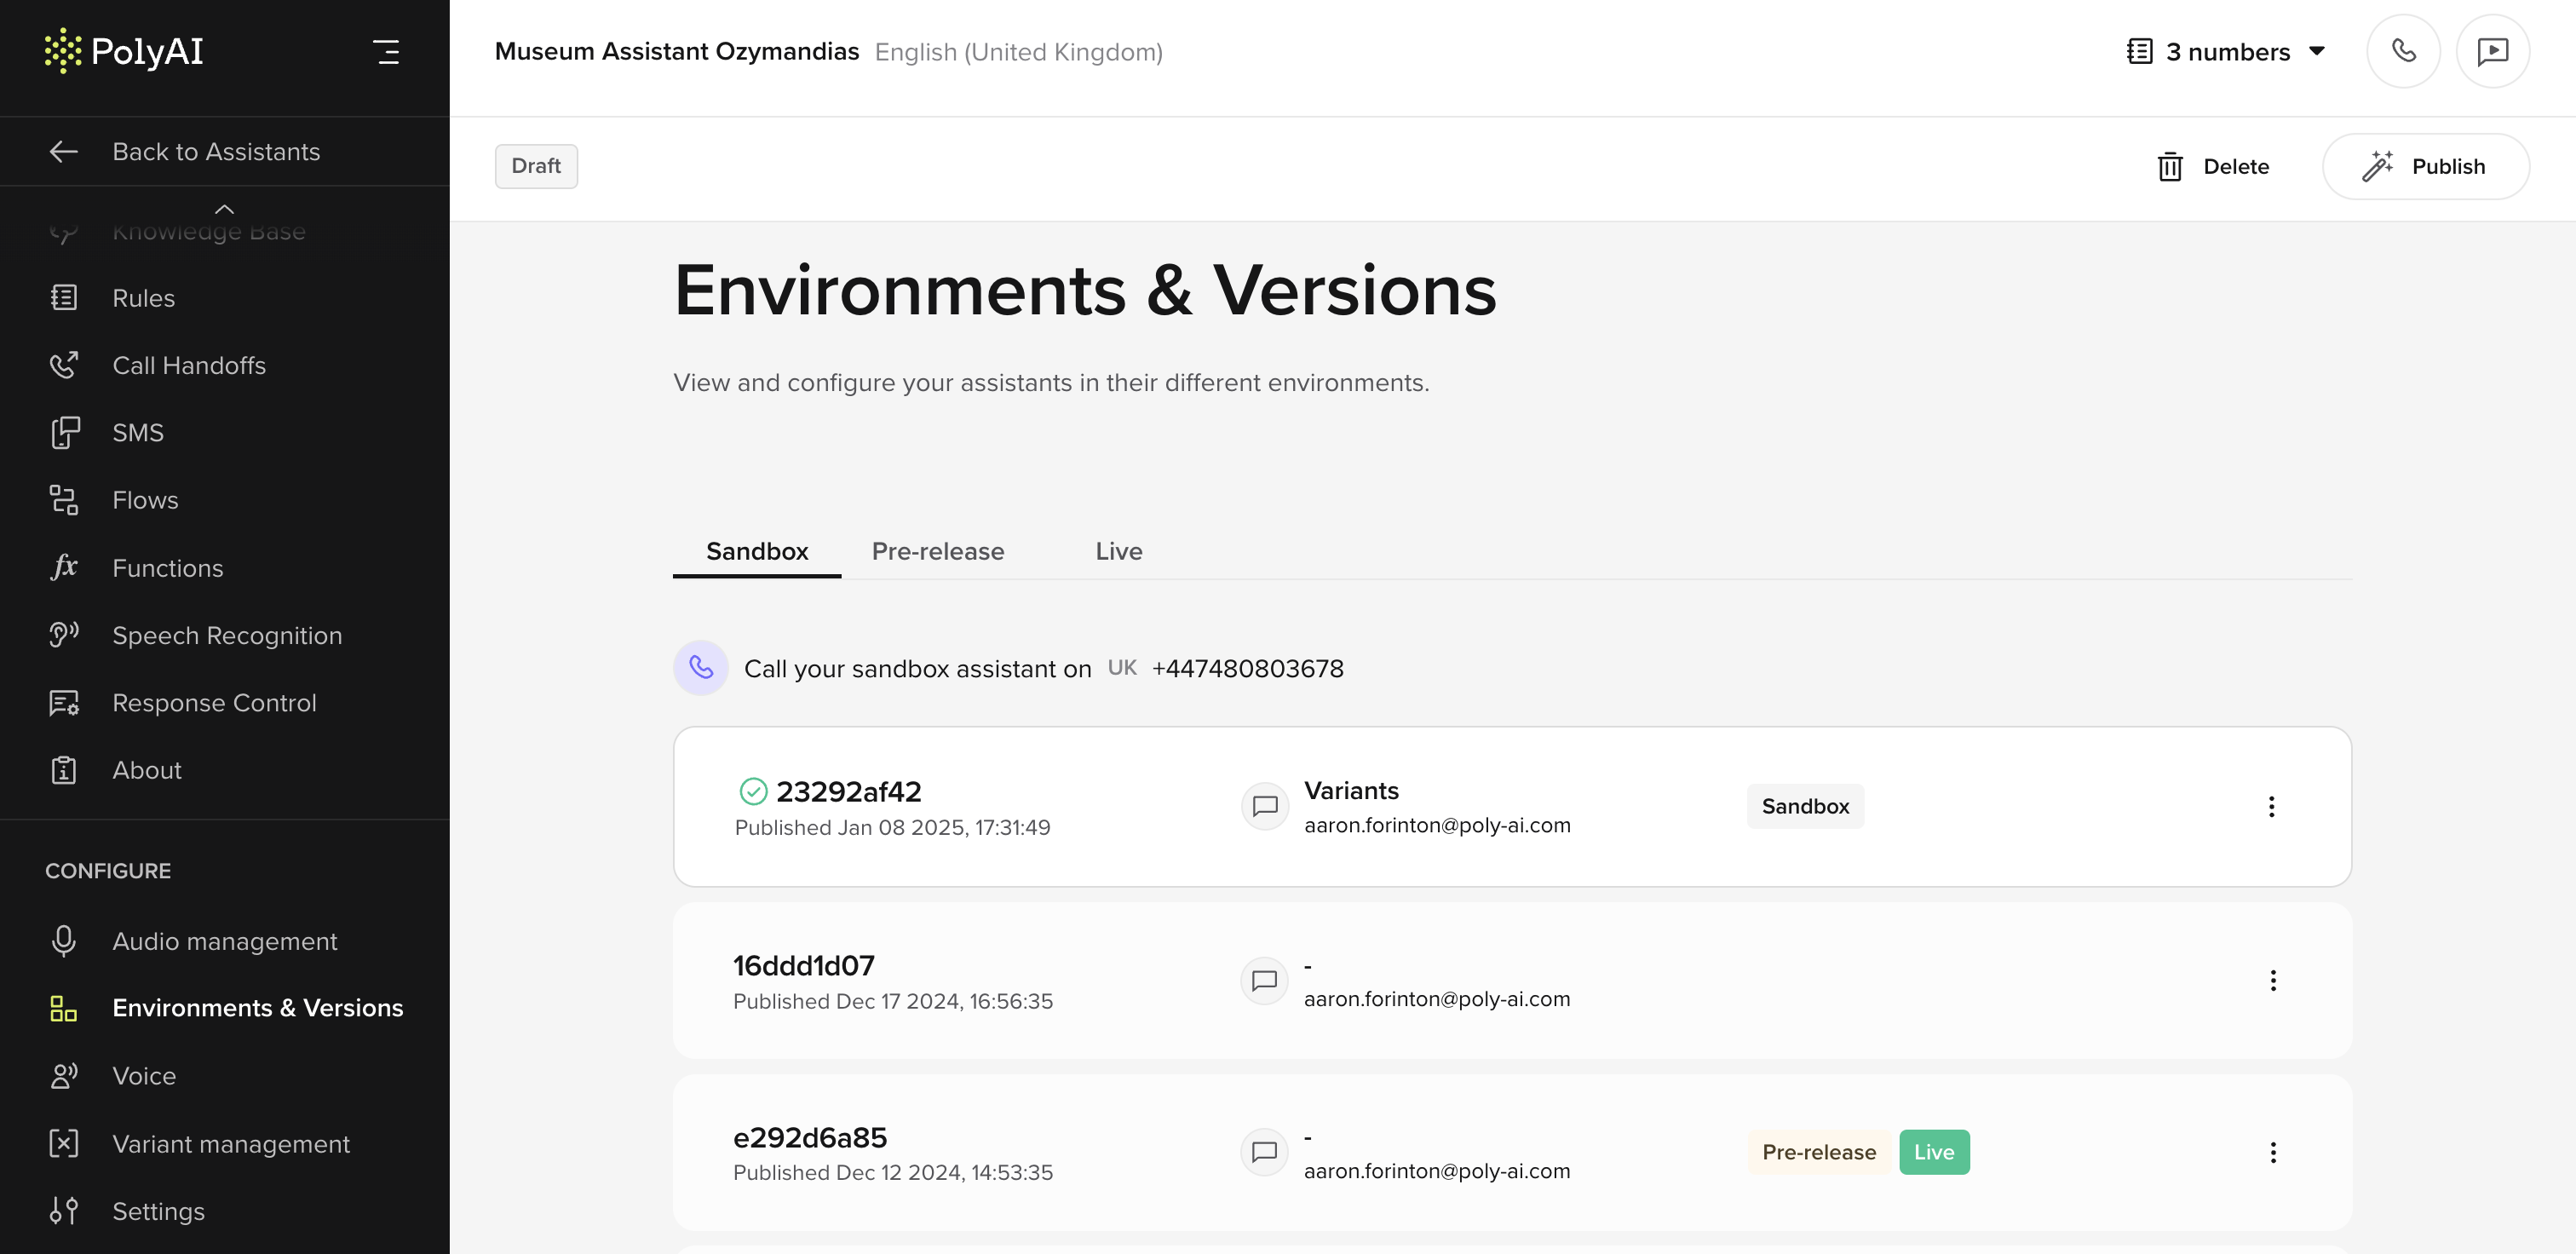2576x1254 pixels.
Task: Open Functions from the sidebar
Action: point(167,568)
